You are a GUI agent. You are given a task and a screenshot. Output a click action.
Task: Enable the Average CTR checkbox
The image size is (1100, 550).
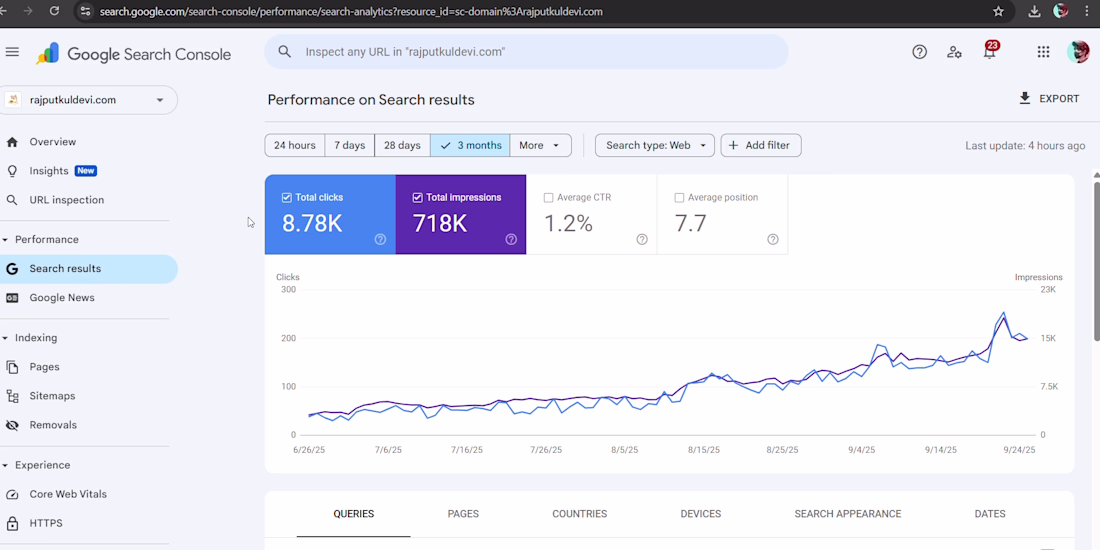pyautogui.click(x=549, y=198)
